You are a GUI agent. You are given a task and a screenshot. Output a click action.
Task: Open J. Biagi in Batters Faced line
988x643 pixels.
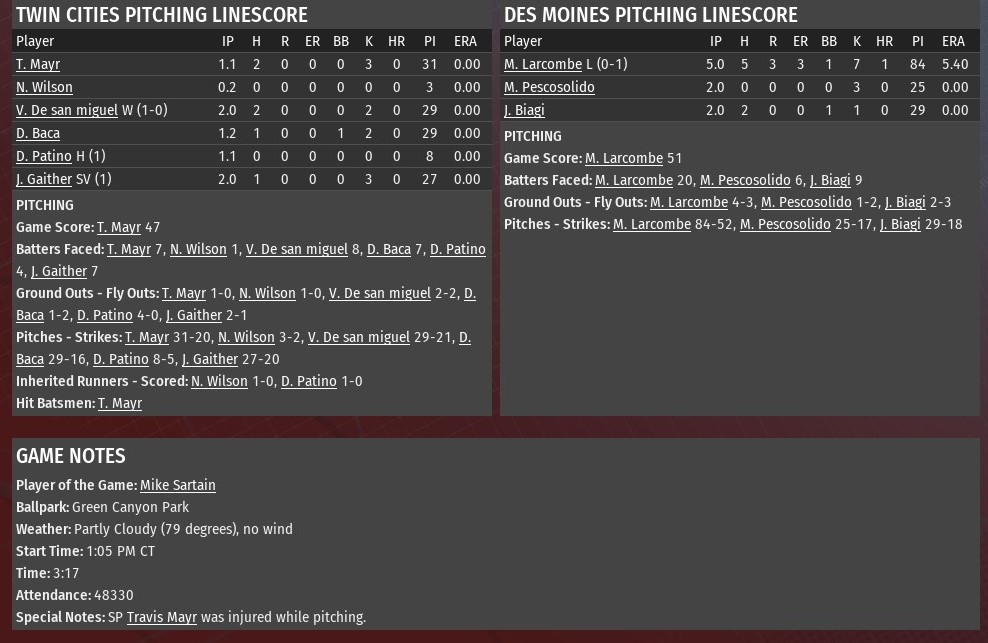coord(830,180)
